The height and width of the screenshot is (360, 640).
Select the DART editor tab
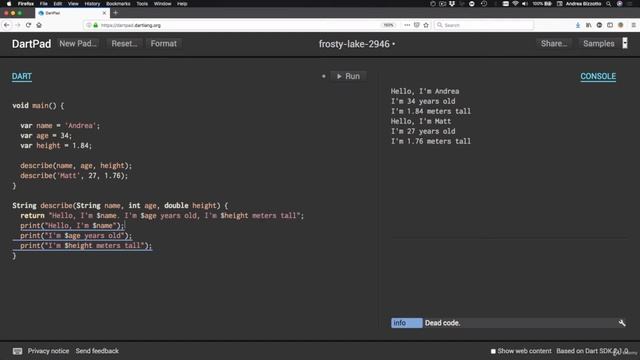22,76
